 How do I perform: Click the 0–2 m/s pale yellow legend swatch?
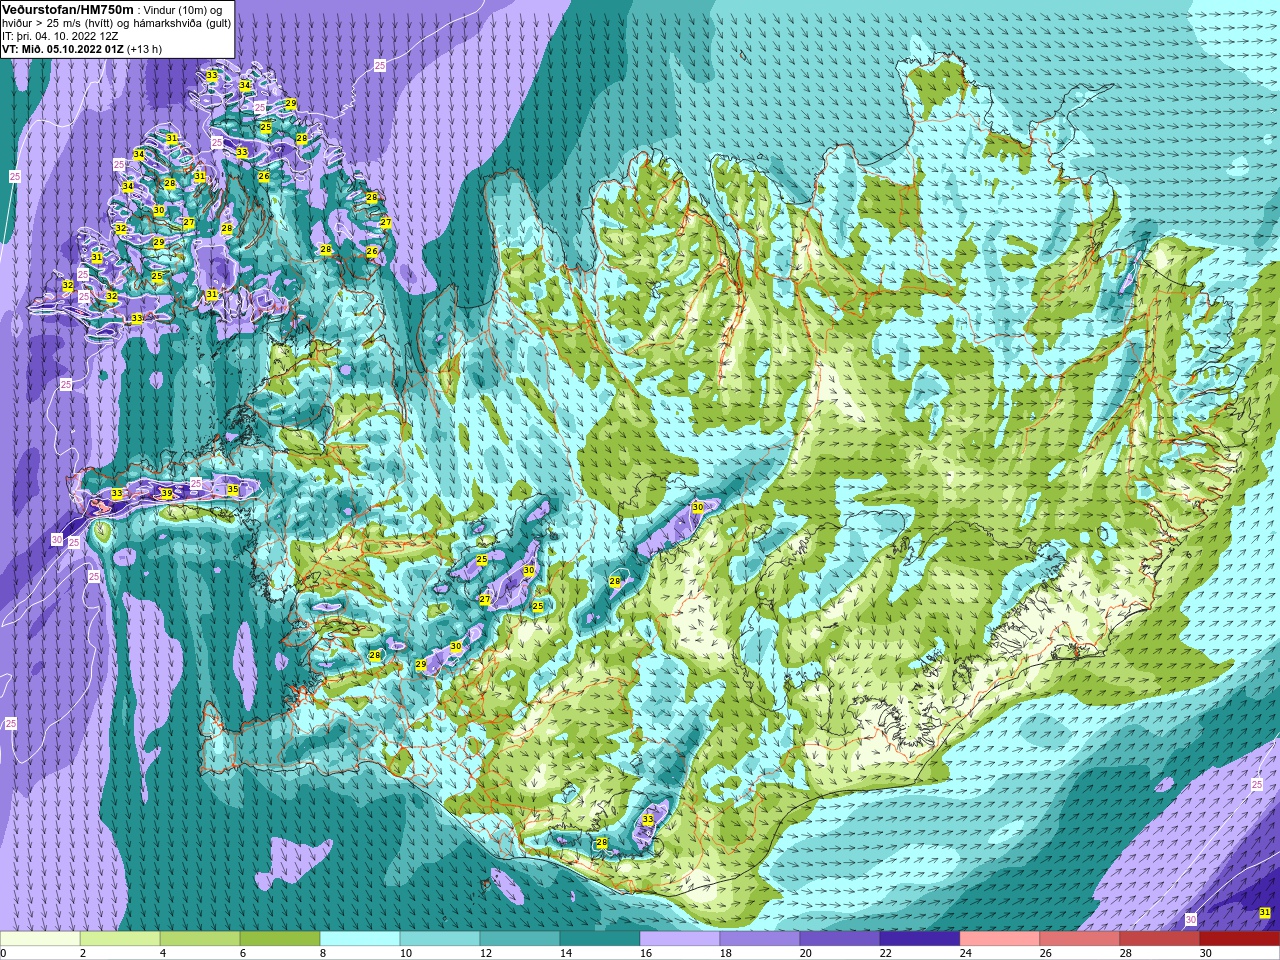[40, 940]
